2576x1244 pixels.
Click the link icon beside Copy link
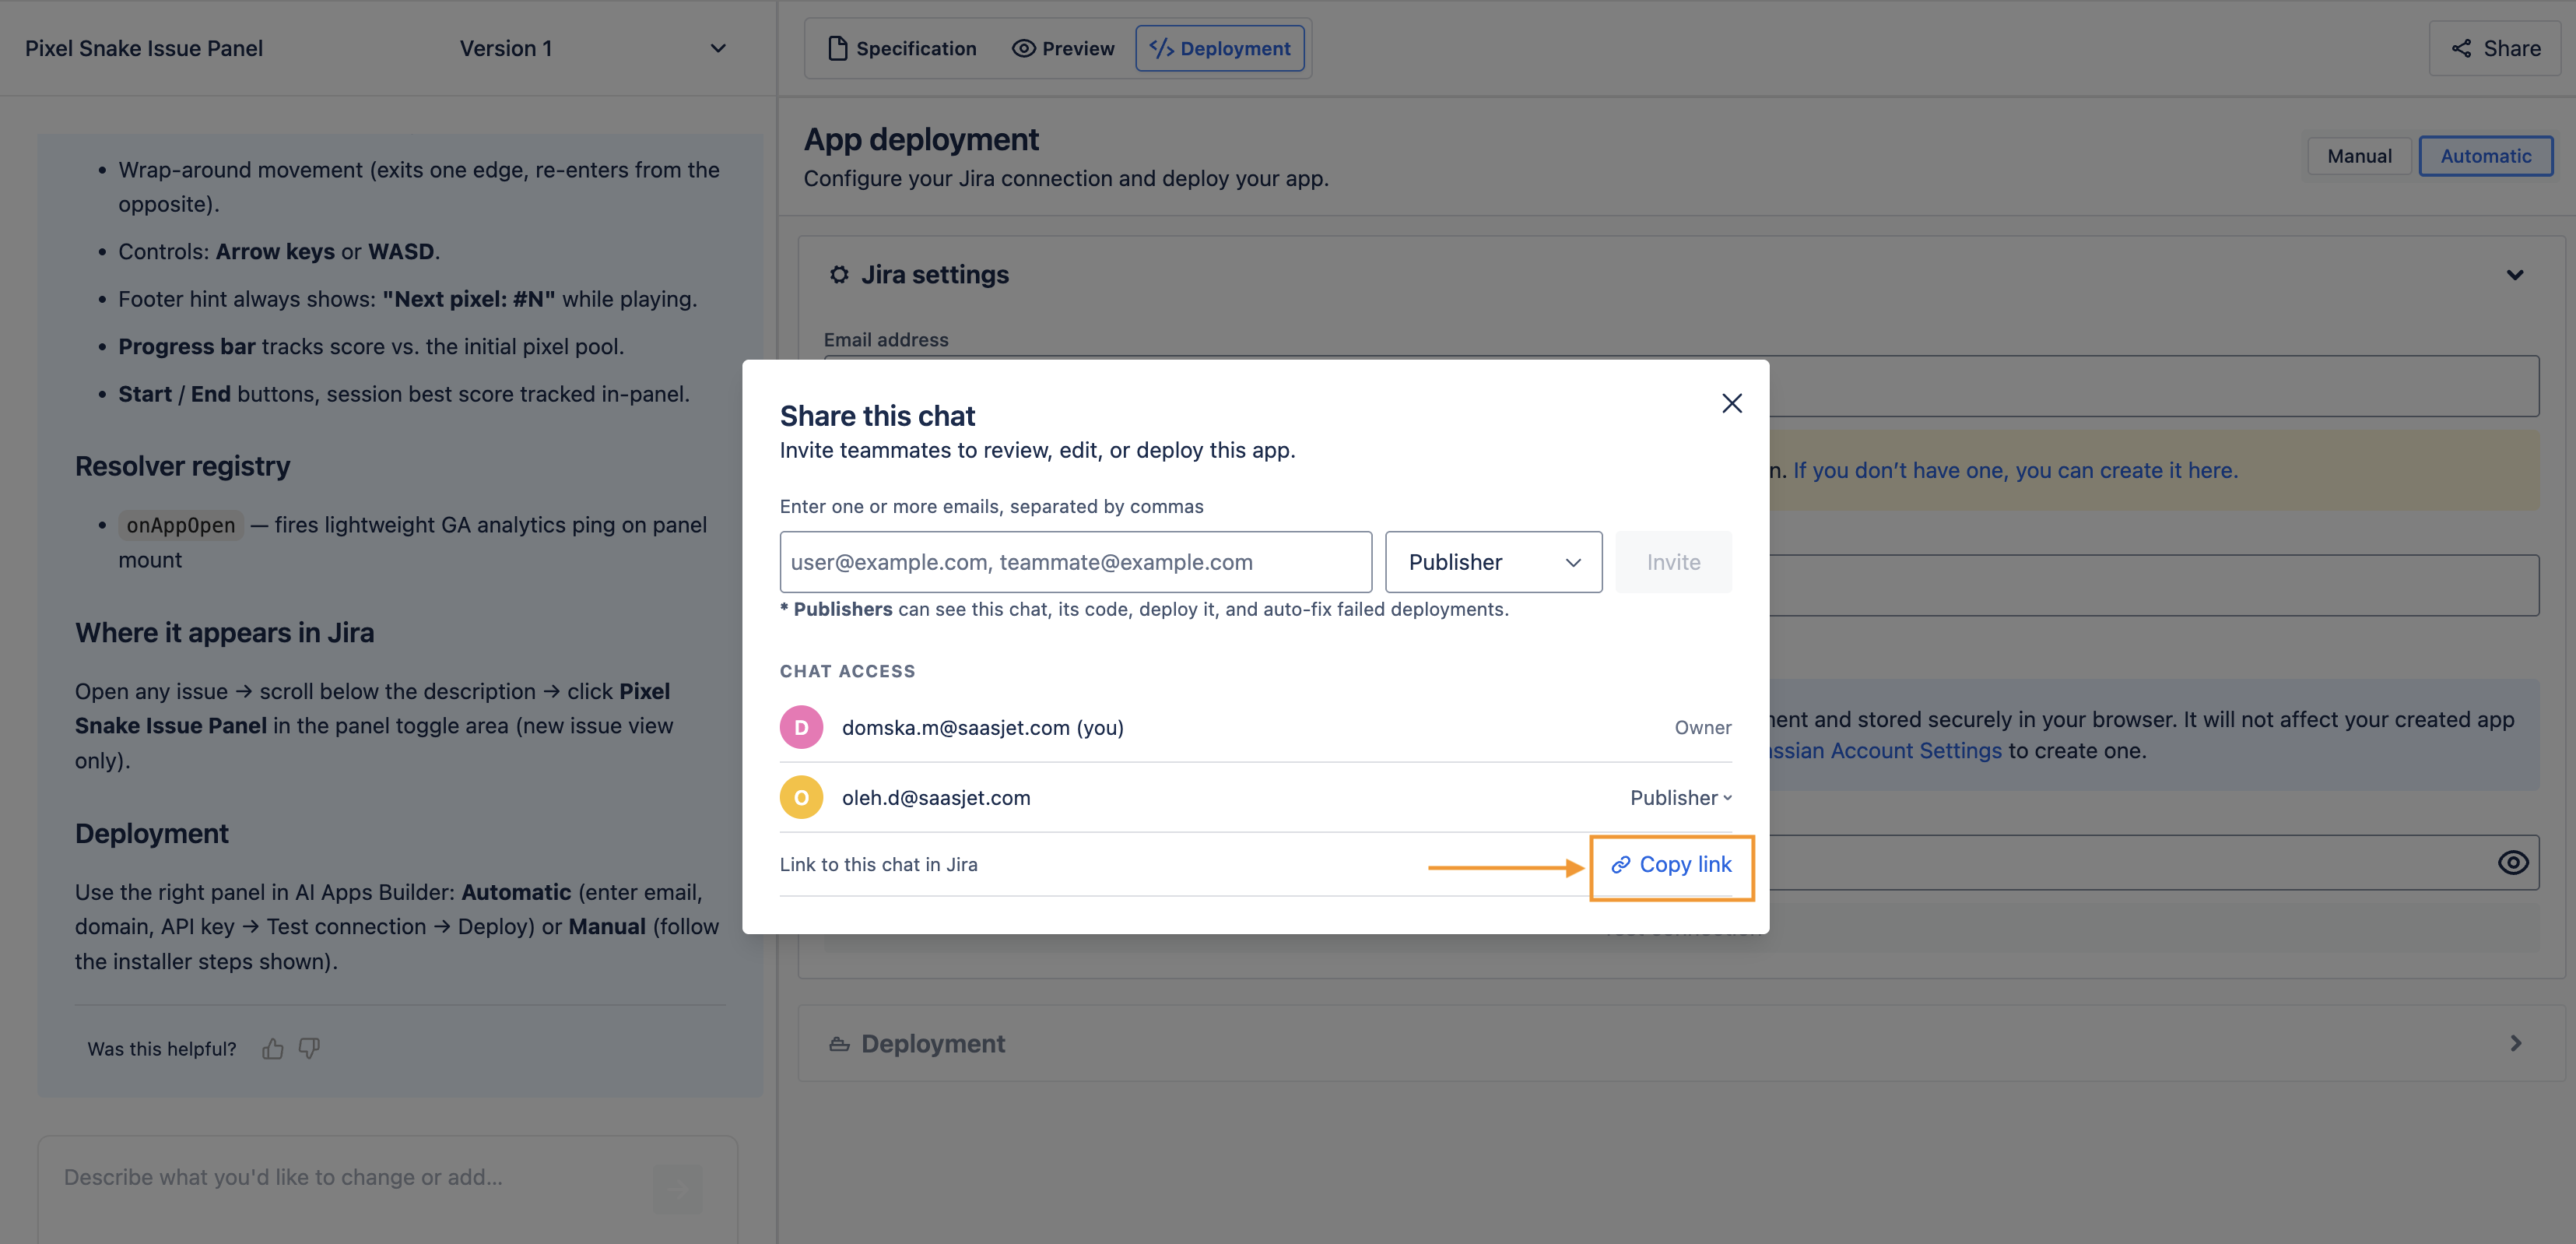1621,864
